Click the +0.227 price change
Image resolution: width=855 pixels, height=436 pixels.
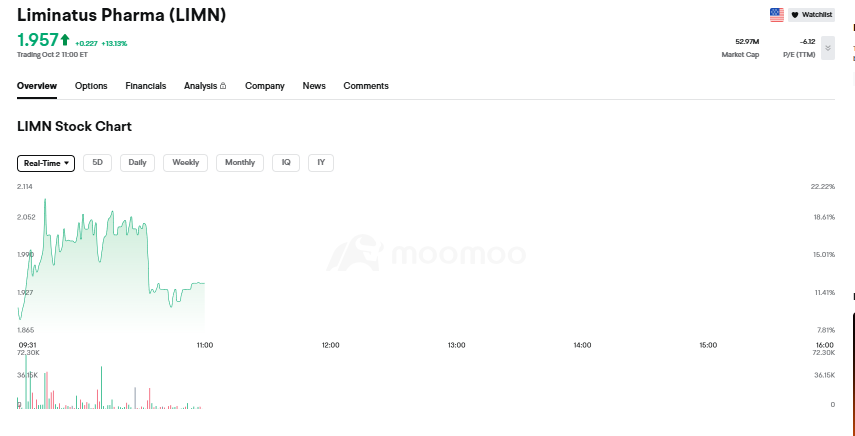coord(86,44)
